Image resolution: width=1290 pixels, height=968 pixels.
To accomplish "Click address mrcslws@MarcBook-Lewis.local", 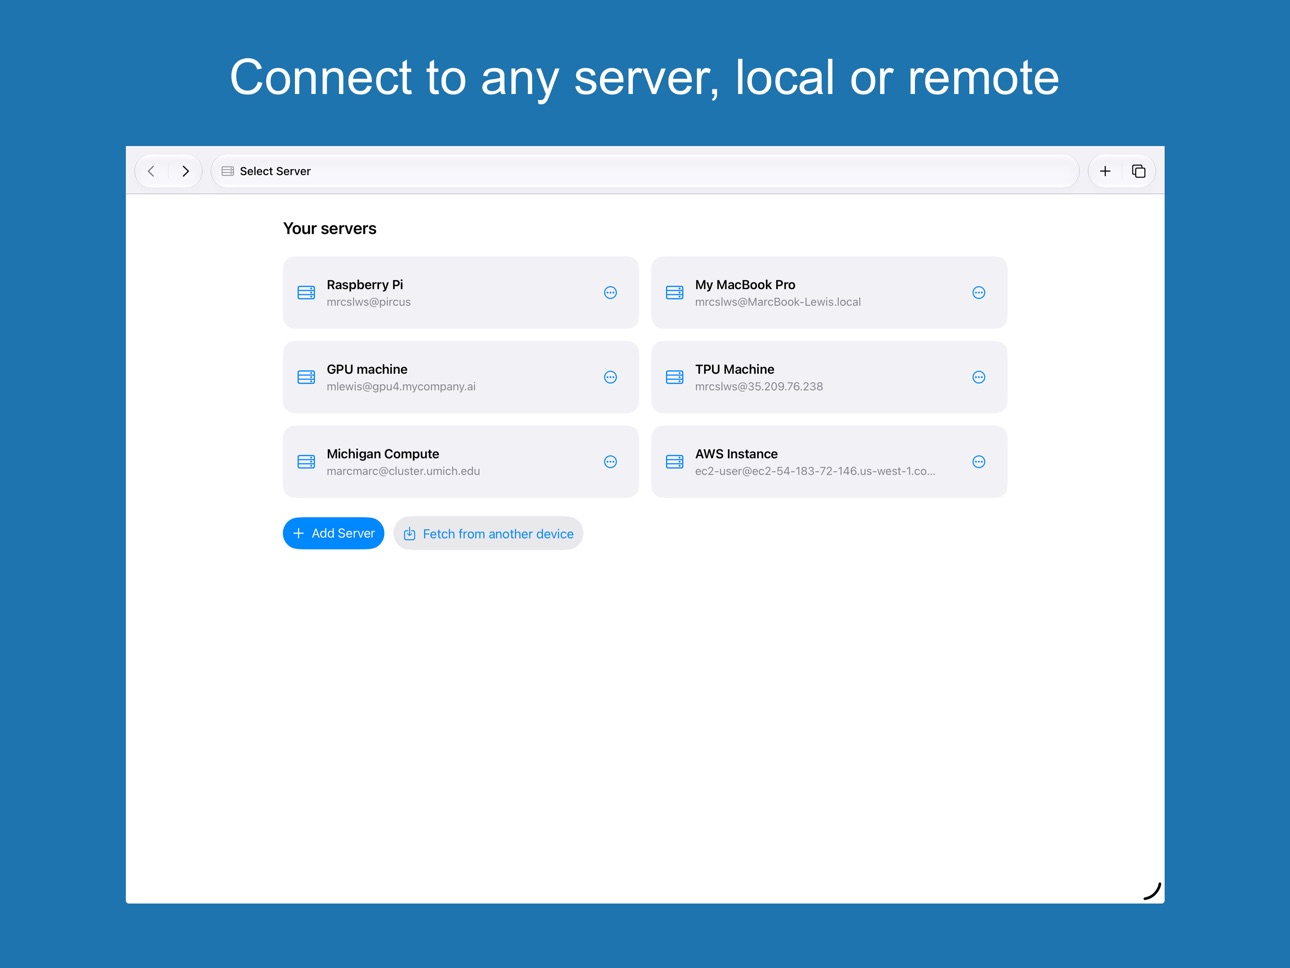I will click(x=778, y=302).
